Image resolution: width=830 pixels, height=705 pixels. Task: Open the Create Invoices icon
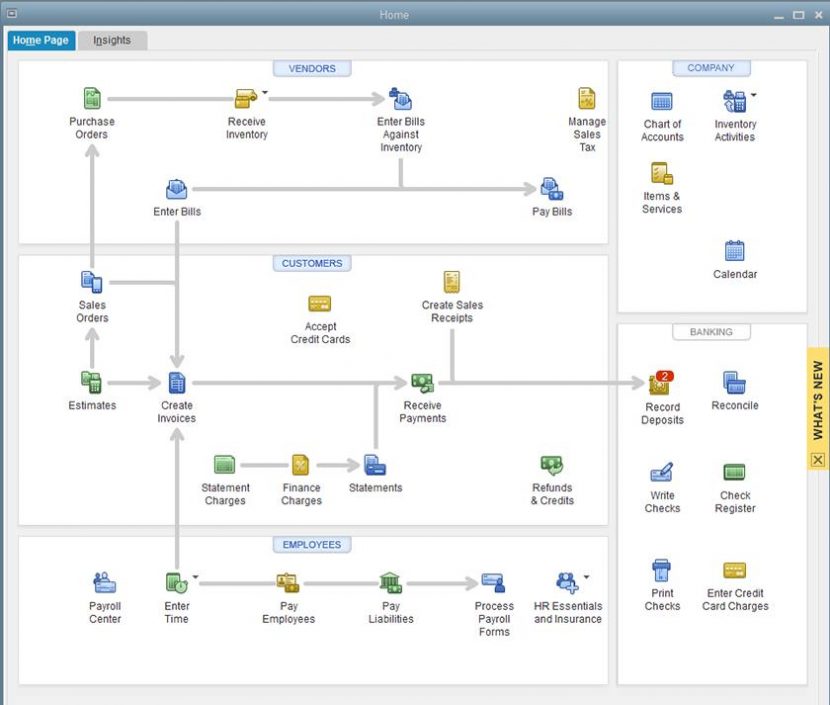(176, 381)
